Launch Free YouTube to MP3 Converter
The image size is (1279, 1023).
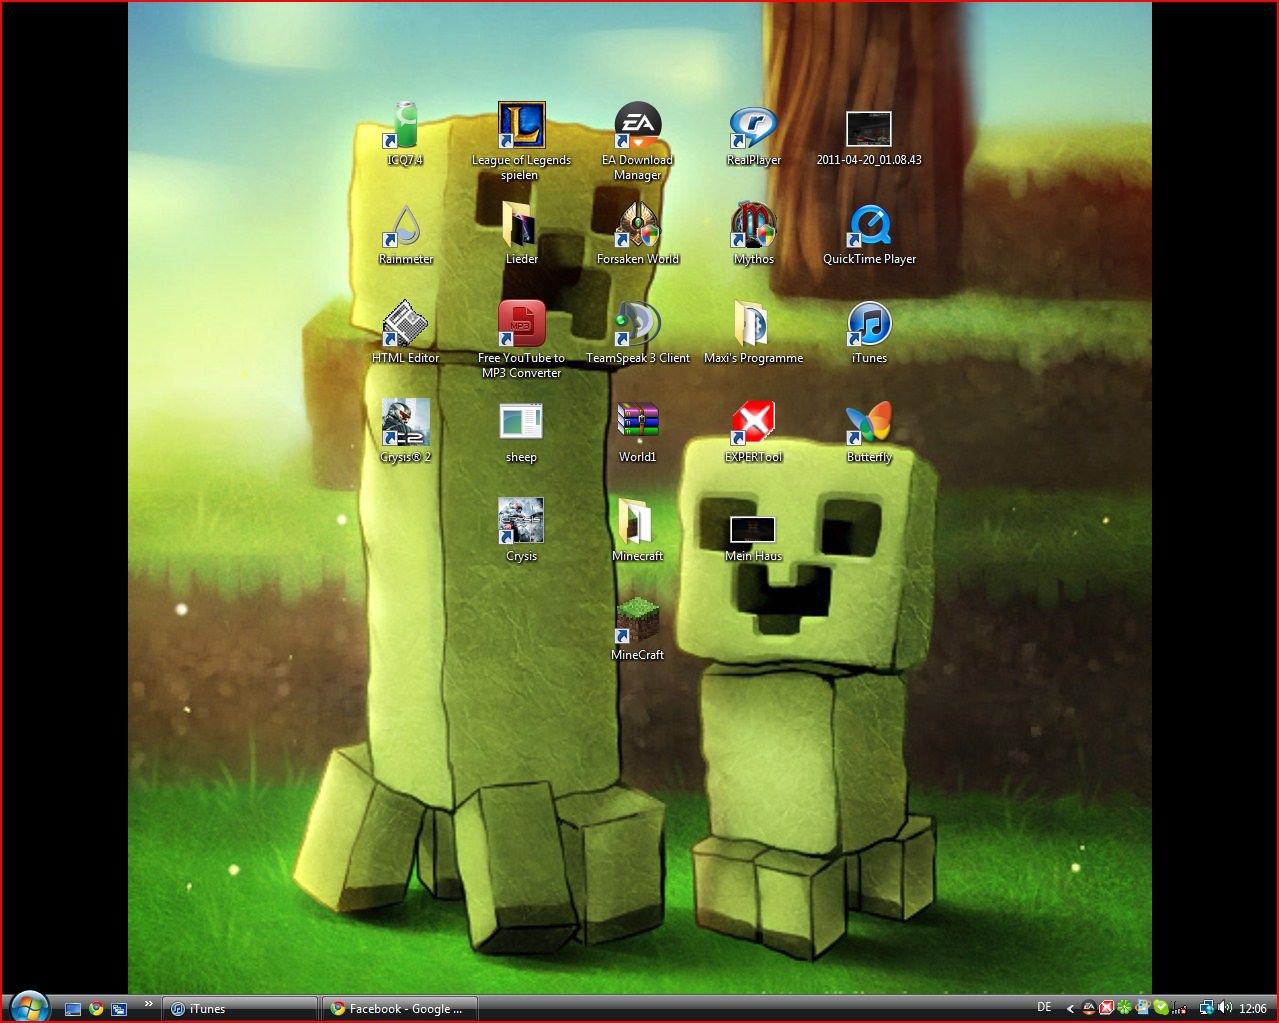[521, 340]
